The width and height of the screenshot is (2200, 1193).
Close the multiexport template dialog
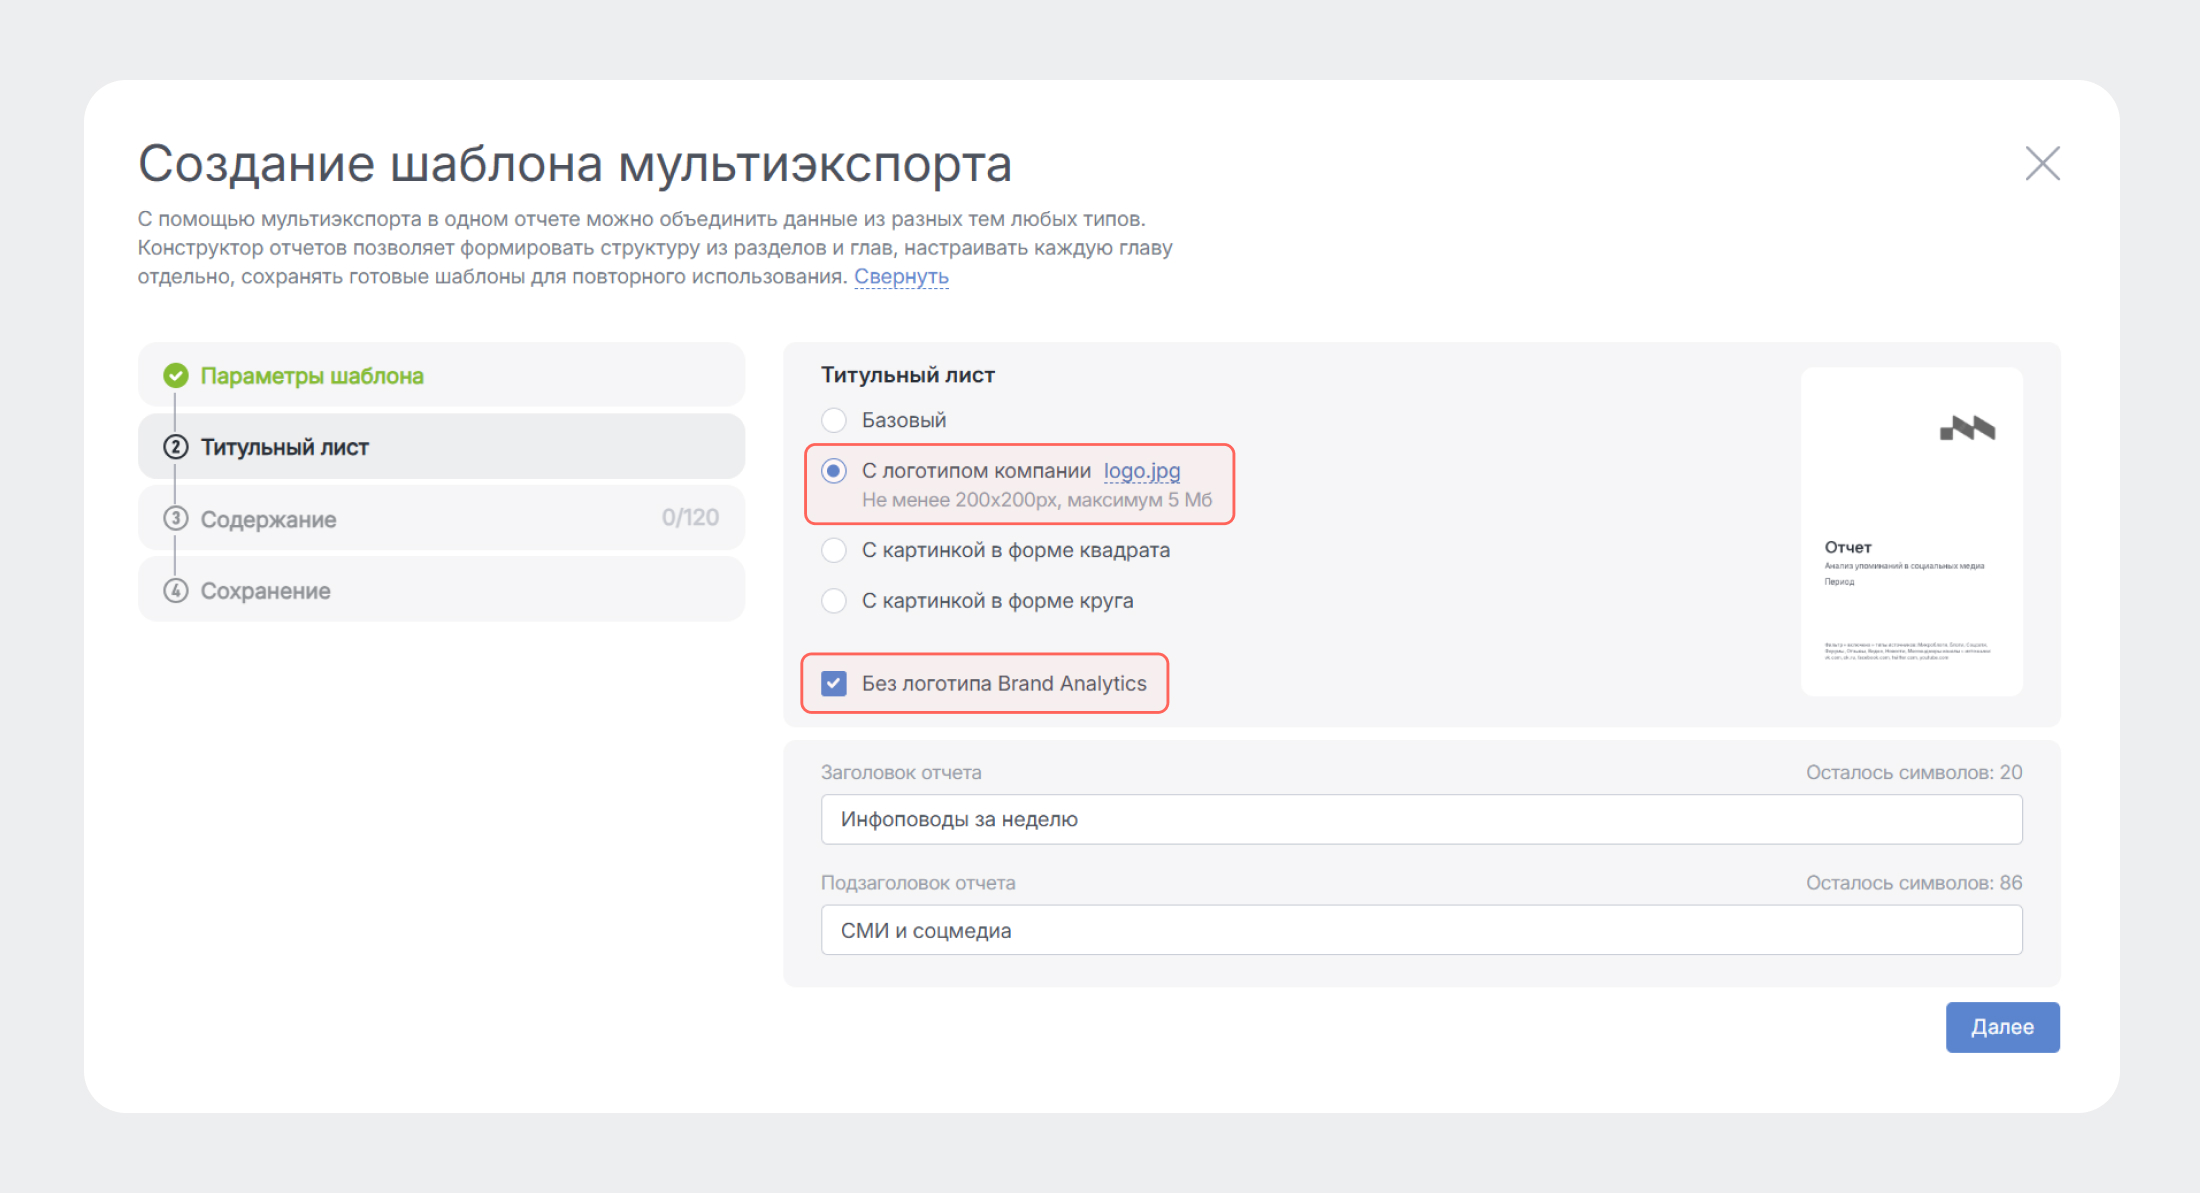point(2042,163)
